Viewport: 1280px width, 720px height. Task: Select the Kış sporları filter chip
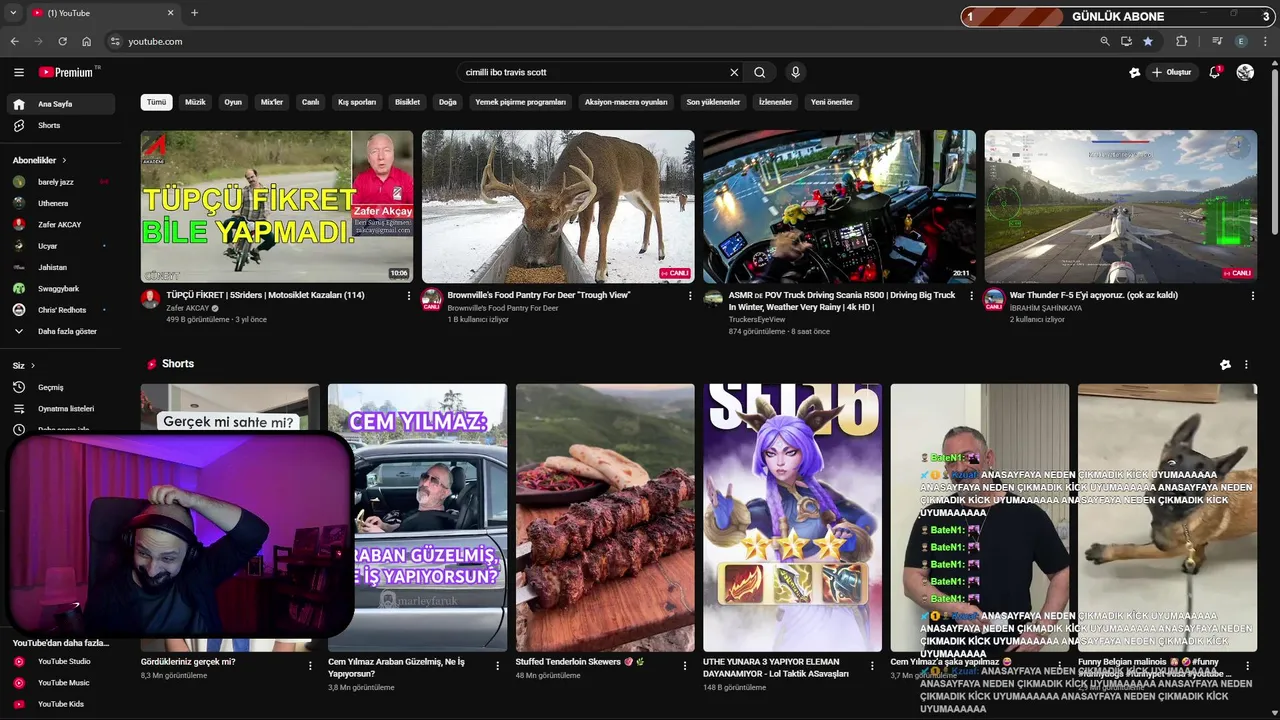tap(357, 102)
